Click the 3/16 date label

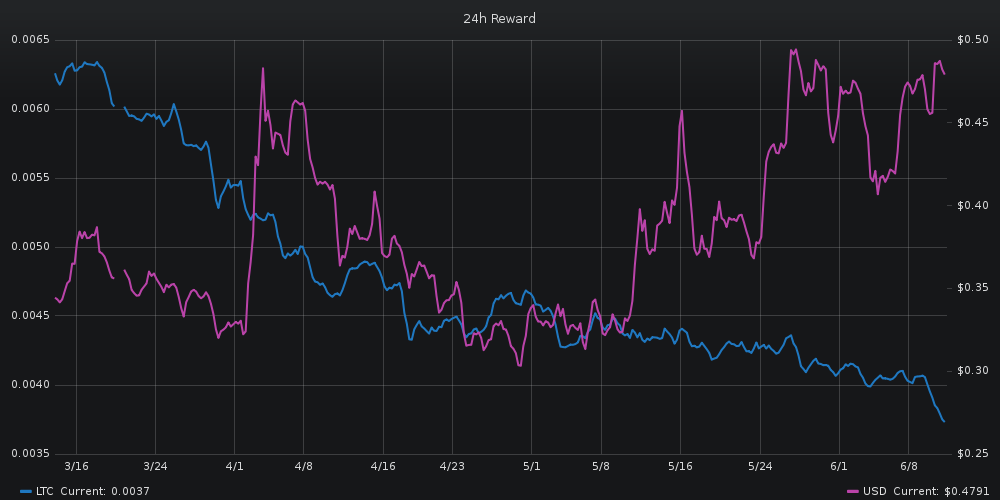(77, 466)
